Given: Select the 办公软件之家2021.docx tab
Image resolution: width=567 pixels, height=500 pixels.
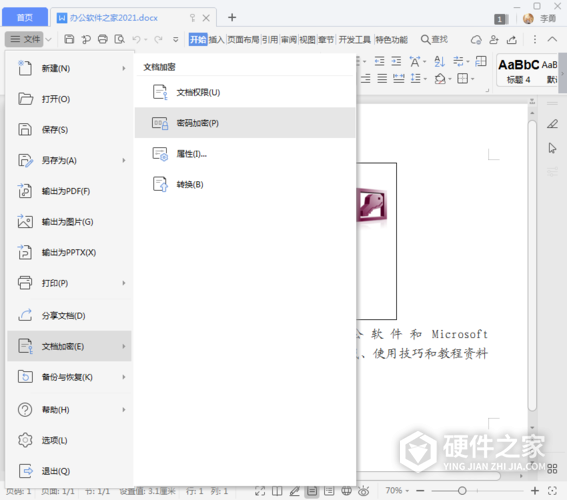Looking at the screenshot, I should point(114,18).
